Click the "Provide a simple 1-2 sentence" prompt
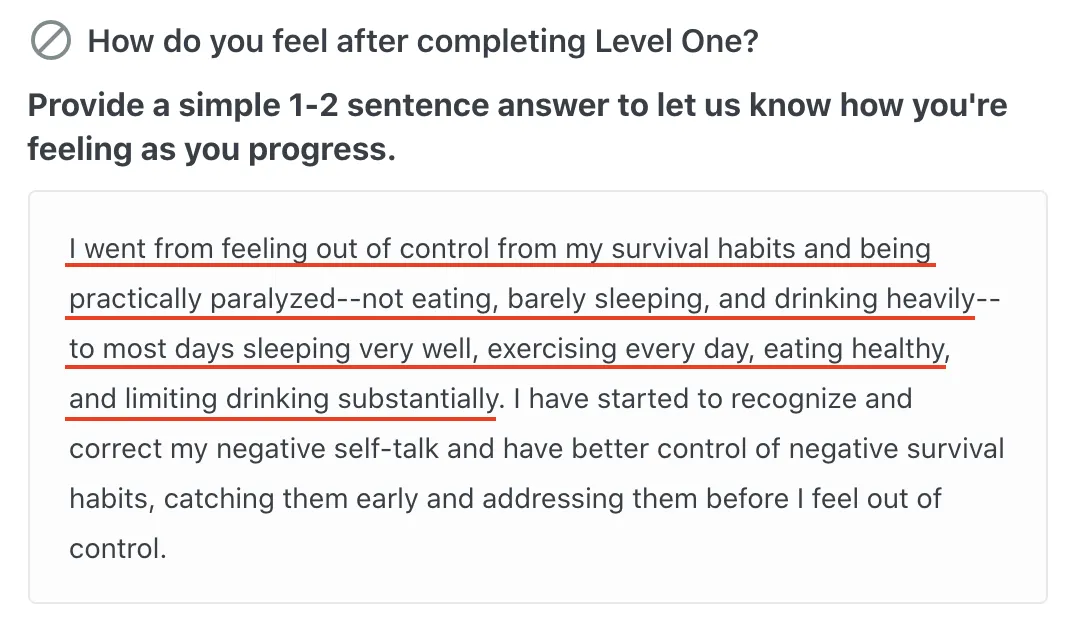The height and width of the screenshot is (632, 1072). (x=517, y=127)
